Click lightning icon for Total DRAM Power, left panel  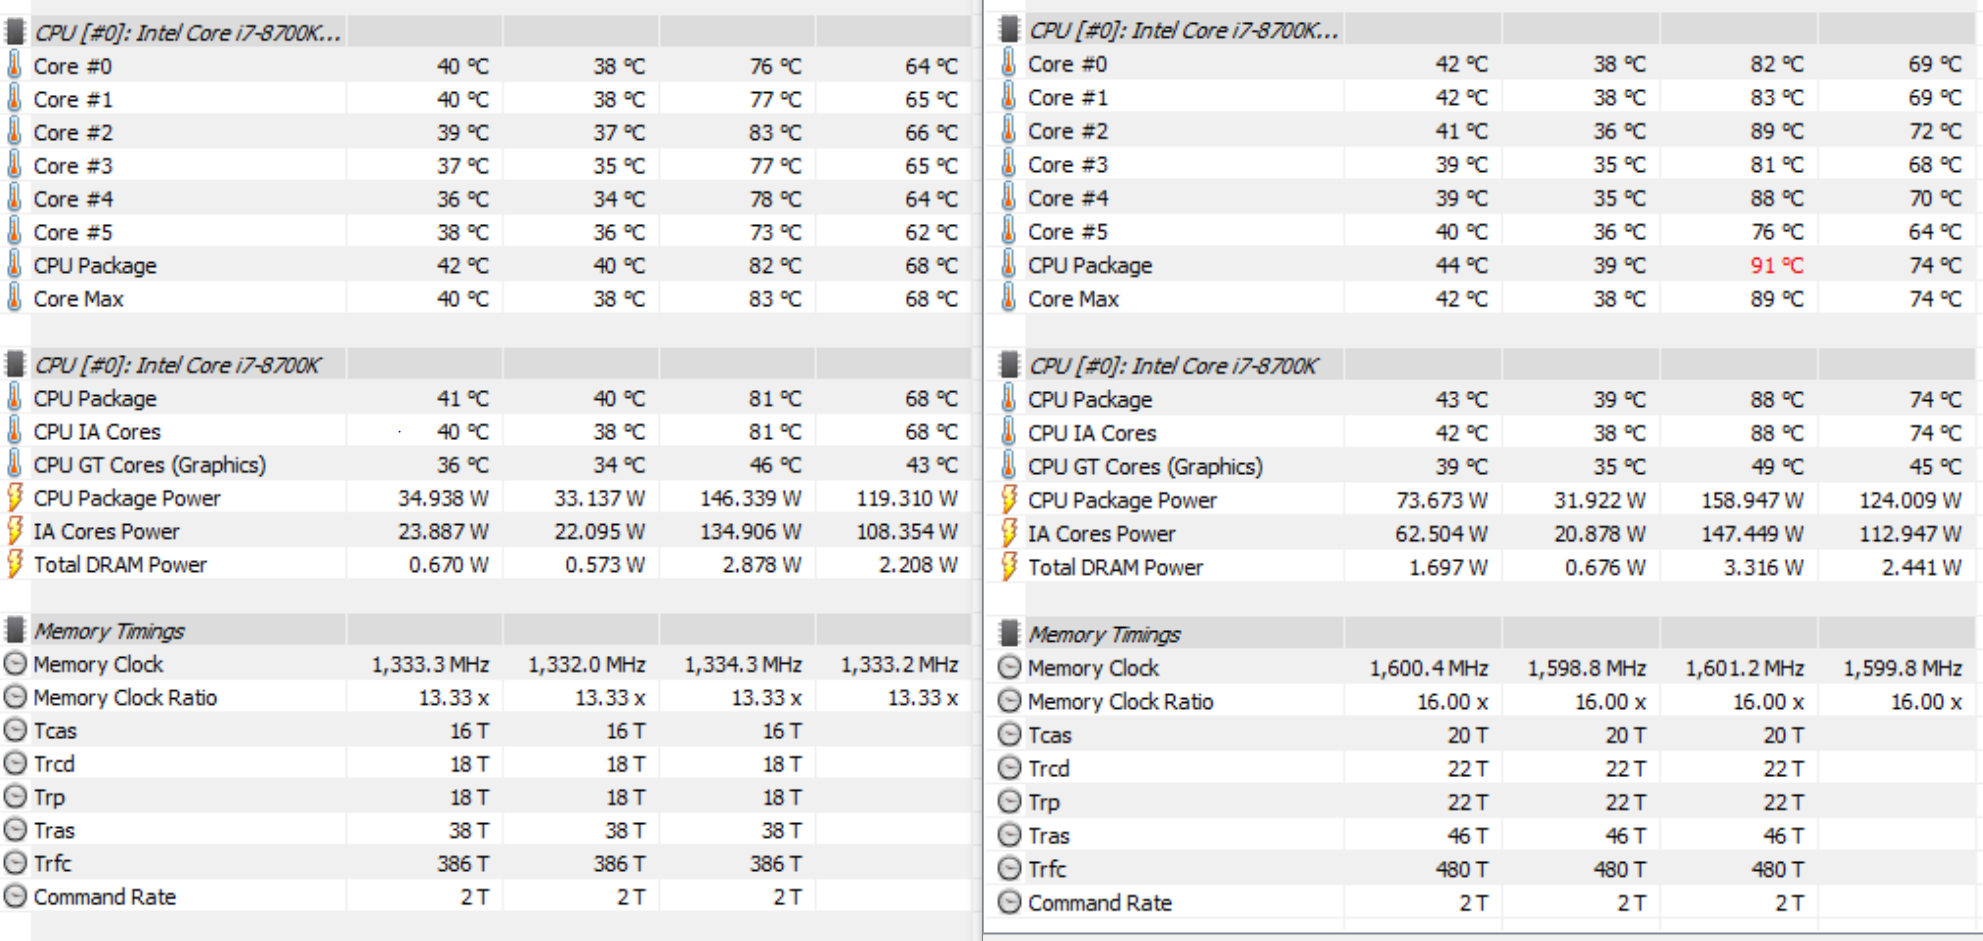(x=15, y=564)
